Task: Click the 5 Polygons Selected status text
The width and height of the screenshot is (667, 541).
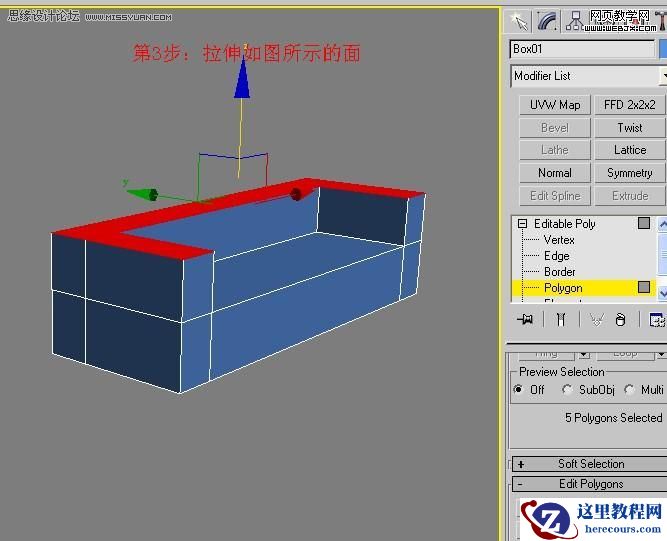Action: [613, 418]
